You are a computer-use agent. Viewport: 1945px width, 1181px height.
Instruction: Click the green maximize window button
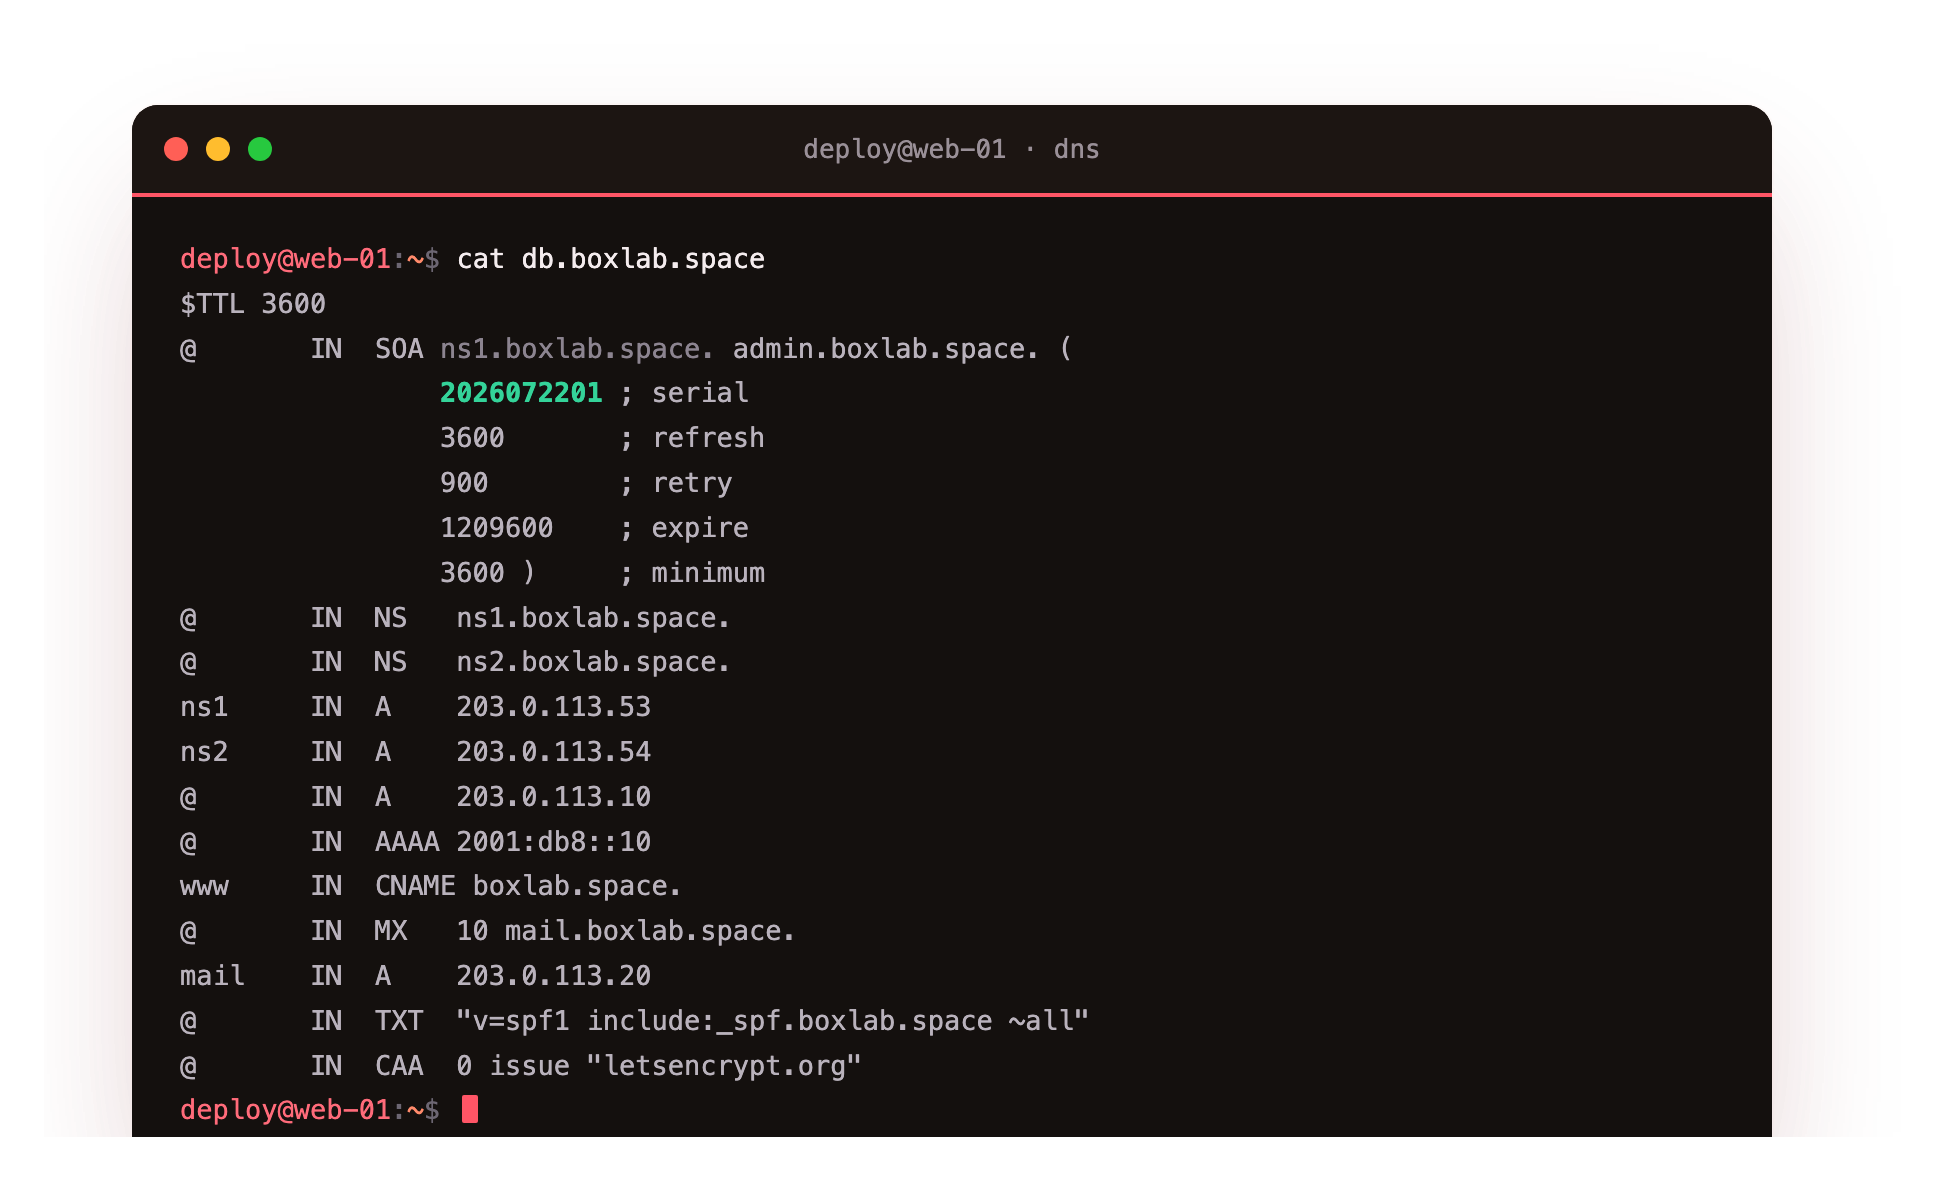[260, 149]
